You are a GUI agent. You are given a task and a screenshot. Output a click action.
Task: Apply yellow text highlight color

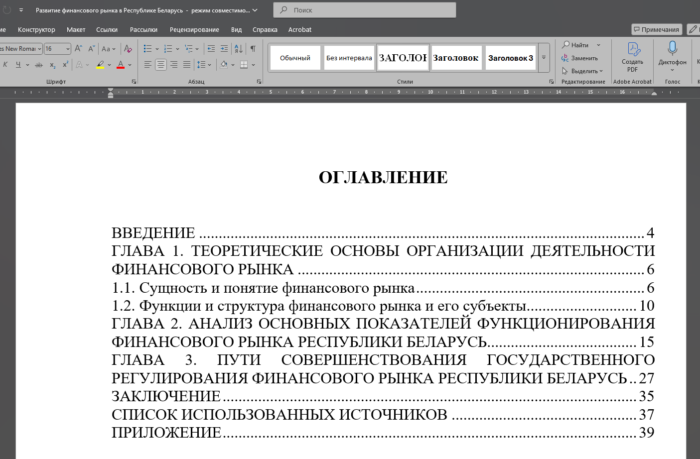(x=100, y=65)
